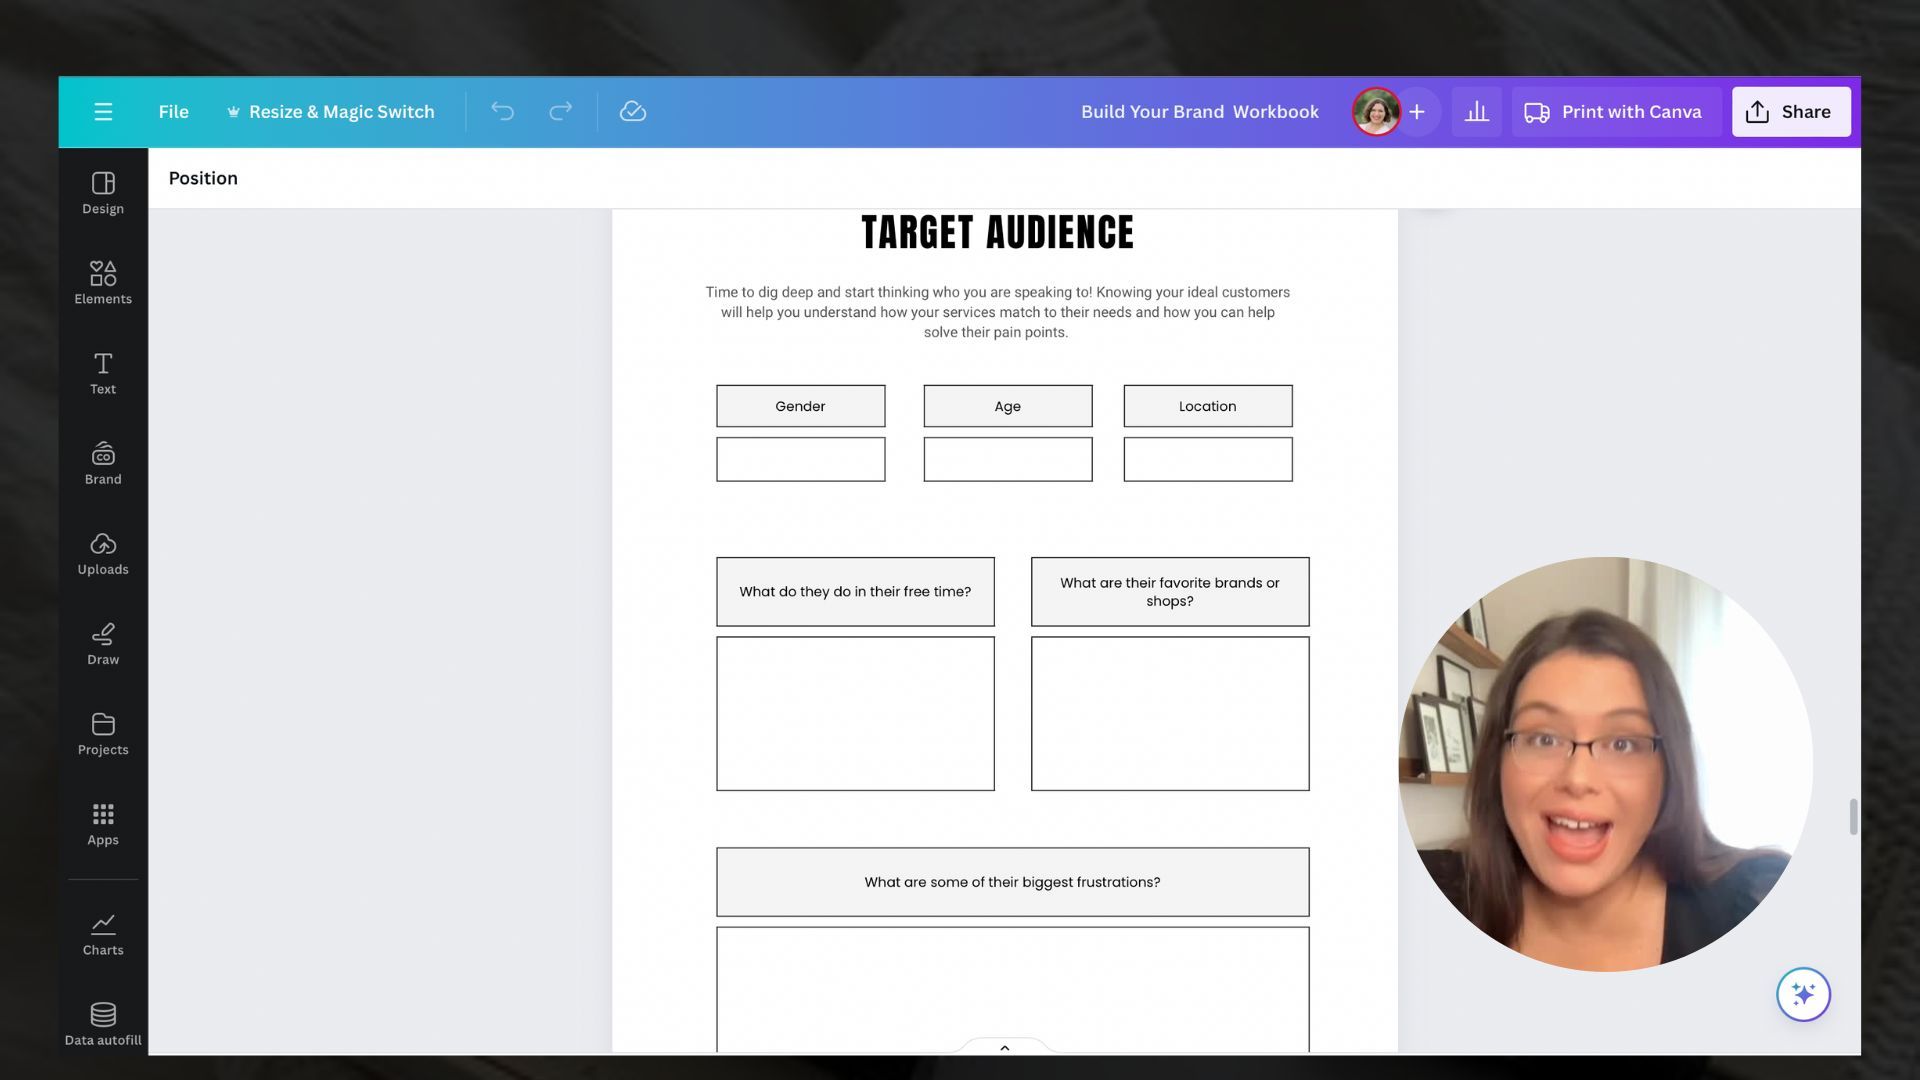The height and width of the screenshot is (1080, 1920).
Task: Open the Share options dropdown
Action: point(1790,112)
